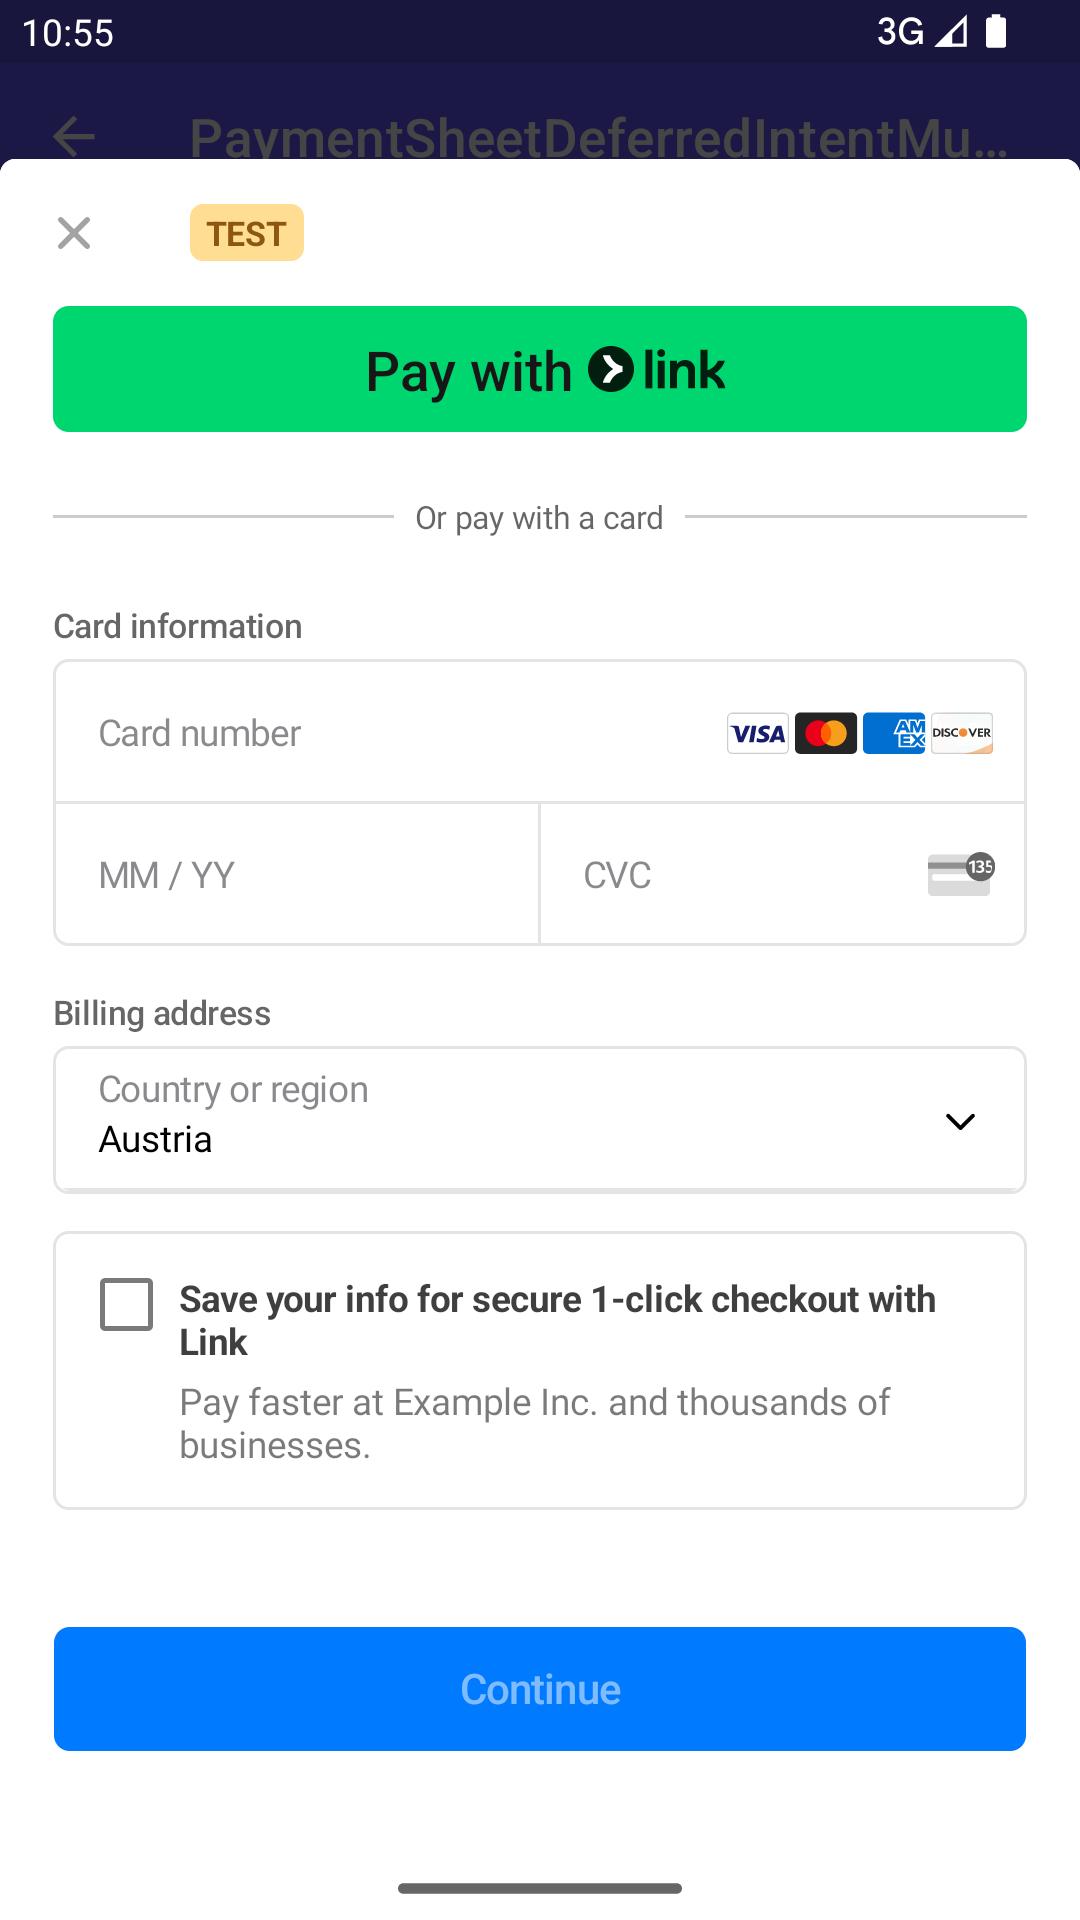This screenshot has height=1920, width=1080.
Task: Open the Country or region selector
Action: pyautogui.click(x=500, y=1119)
